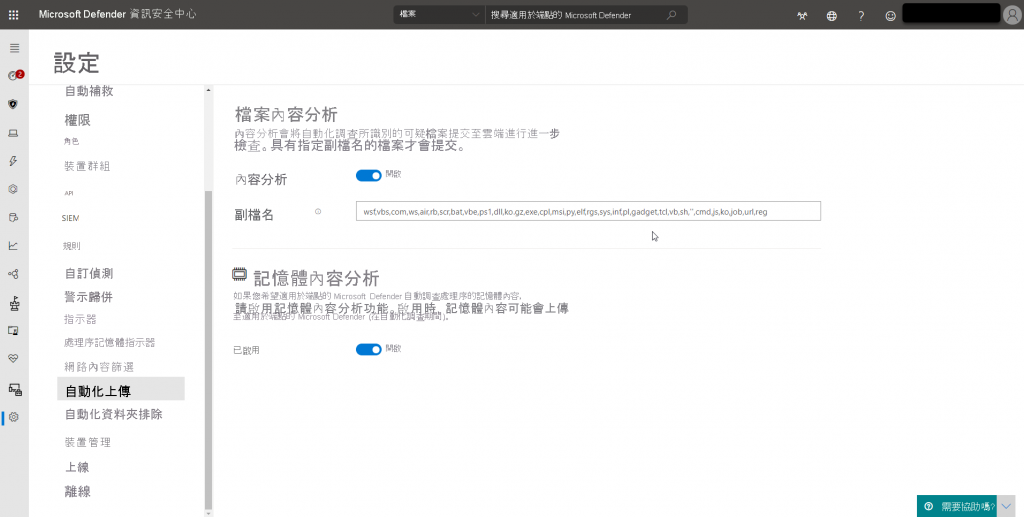Toggle the 內容分析 switch

point(368,176)
